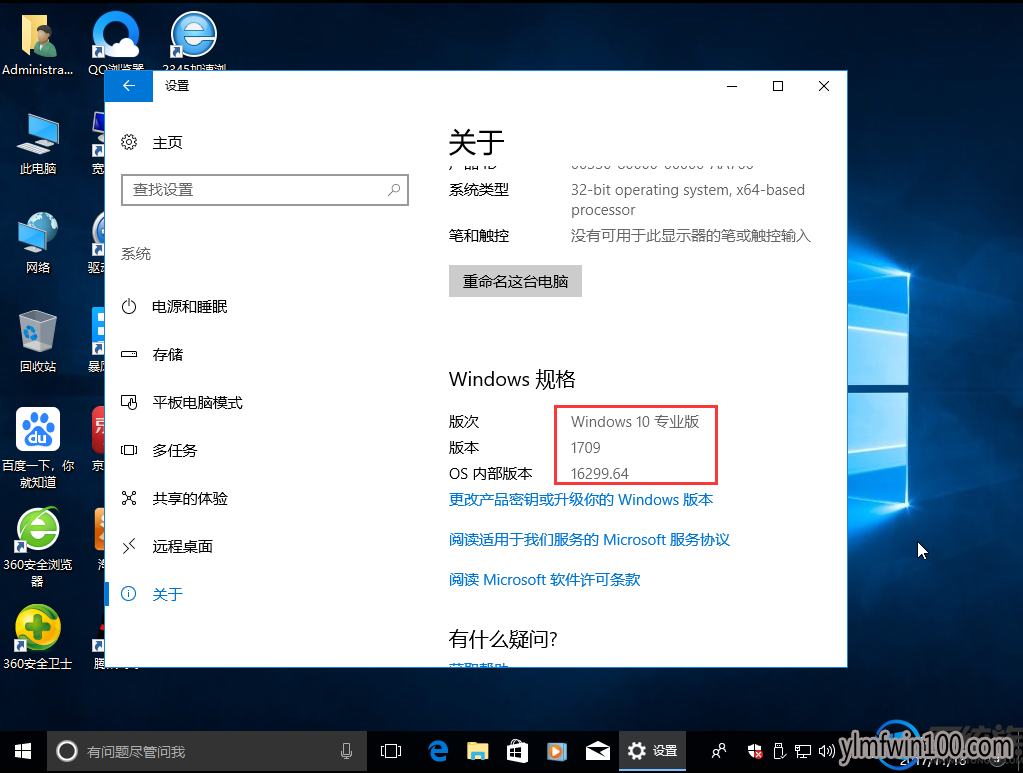This screenshot has height=773, width=1023.
Task: Click the Windows 10 专业版 edition value
Action: coord(635,421)
